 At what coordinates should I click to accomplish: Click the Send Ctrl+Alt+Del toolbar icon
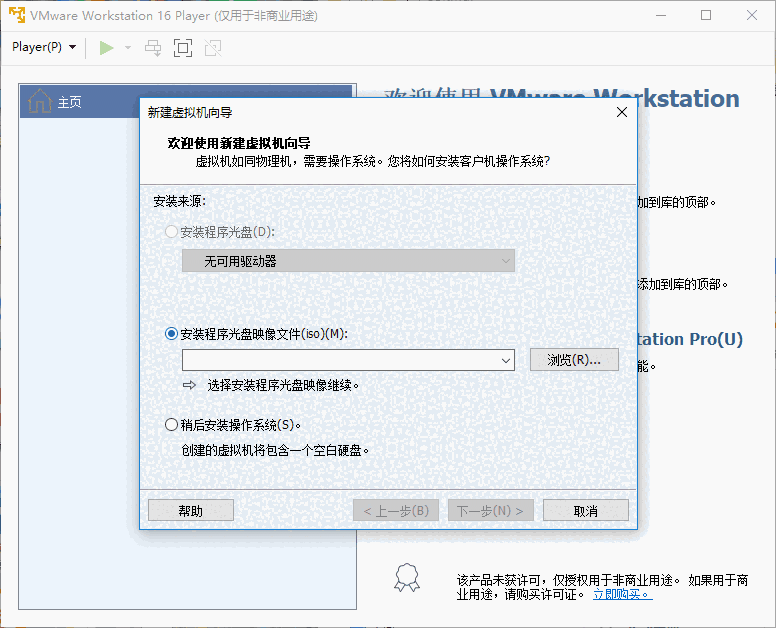pos(153,48)
